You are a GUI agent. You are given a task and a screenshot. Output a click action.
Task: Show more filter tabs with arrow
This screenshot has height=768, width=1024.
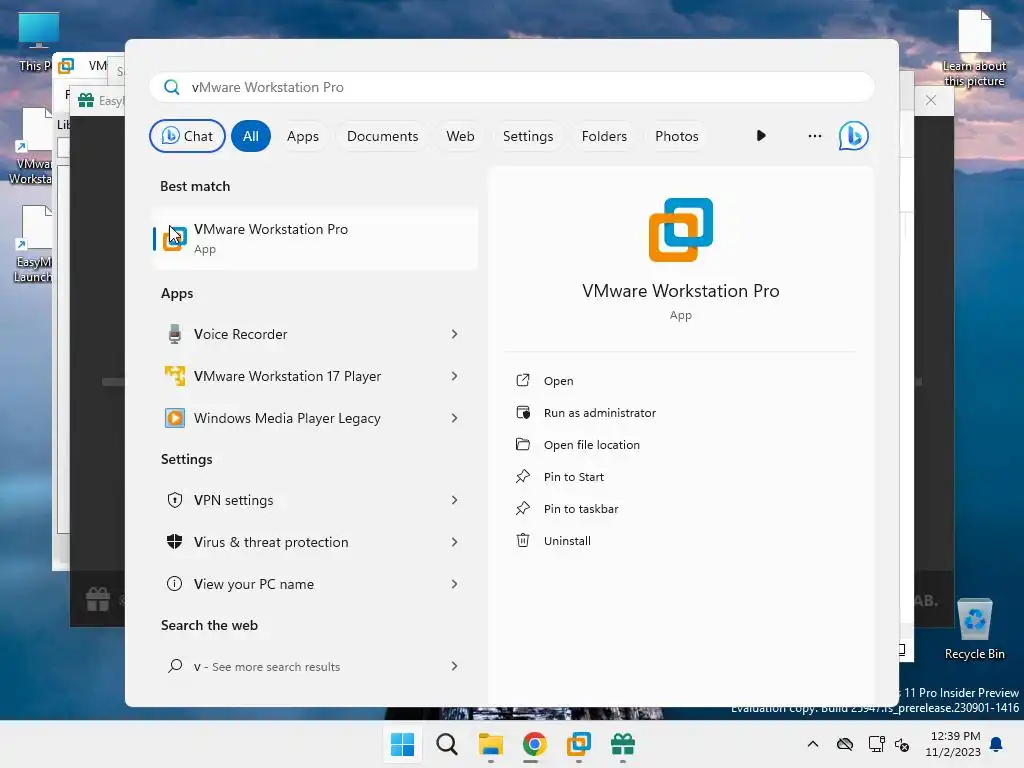[761, 136]
